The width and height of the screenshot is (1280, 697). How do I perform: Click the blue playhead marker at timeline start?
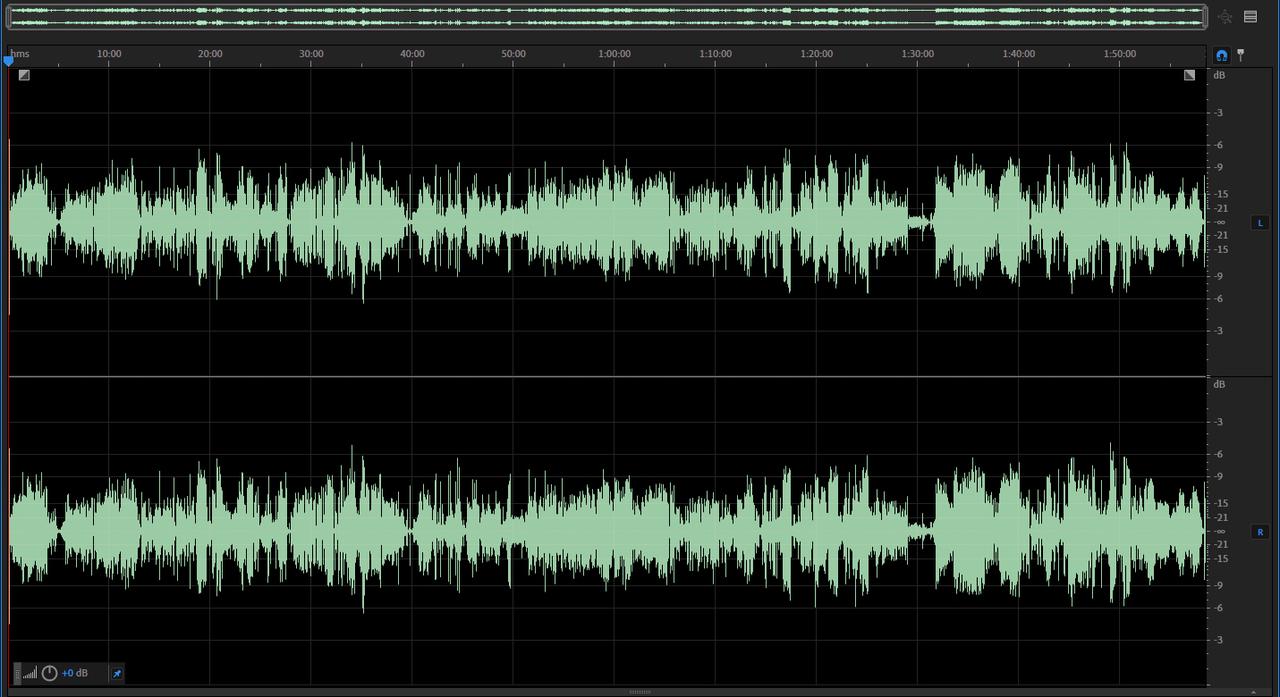(x=9, y=61)
